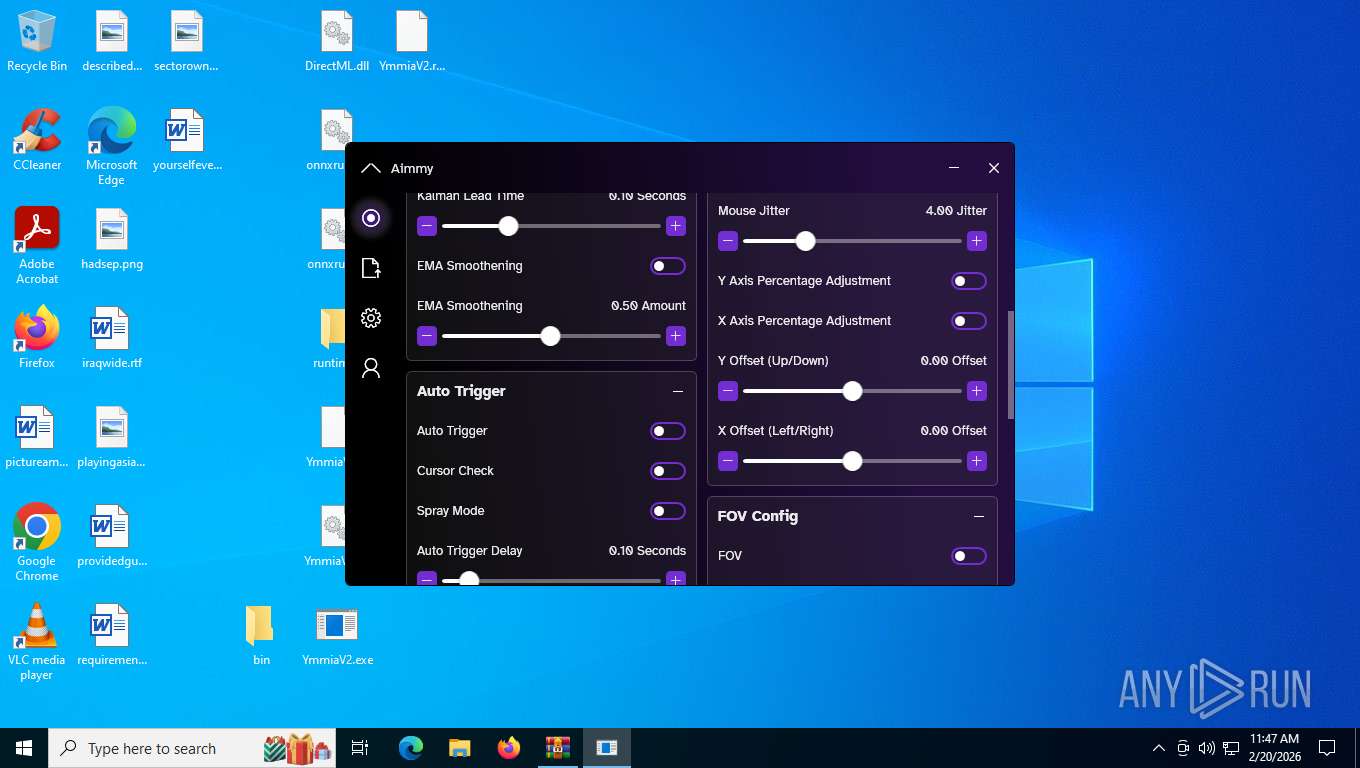Select the VLC media player desktop shortcut
Image resolution: width=1360 pixels, height=768 pixels.
37,641
